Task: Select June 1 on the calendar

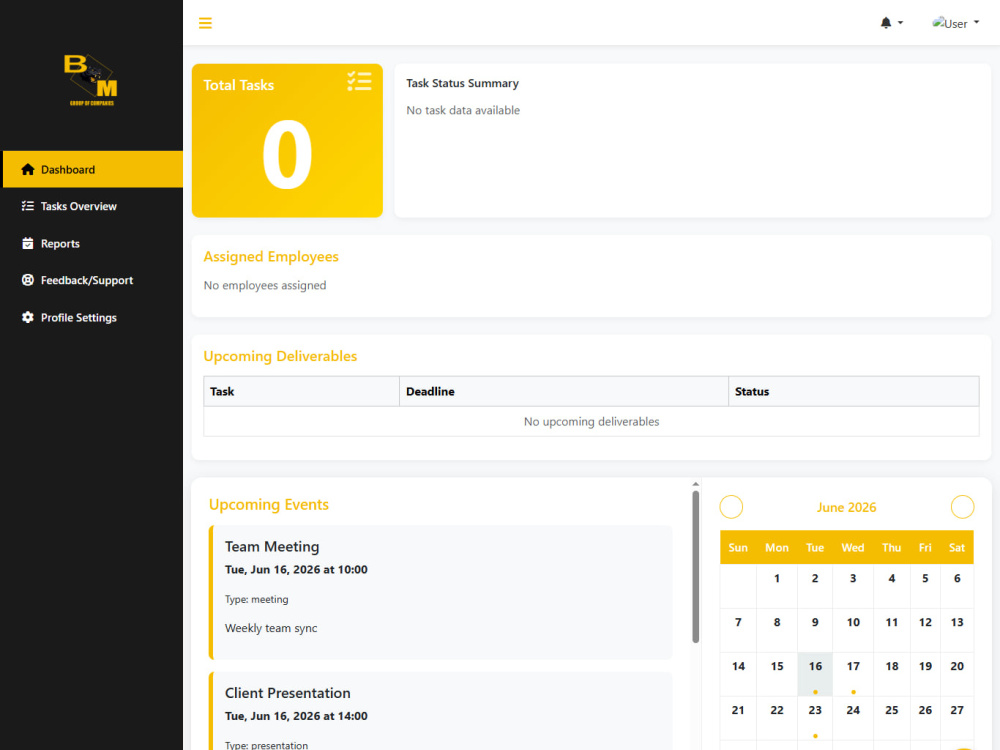Action: click(x=777, y=586)
